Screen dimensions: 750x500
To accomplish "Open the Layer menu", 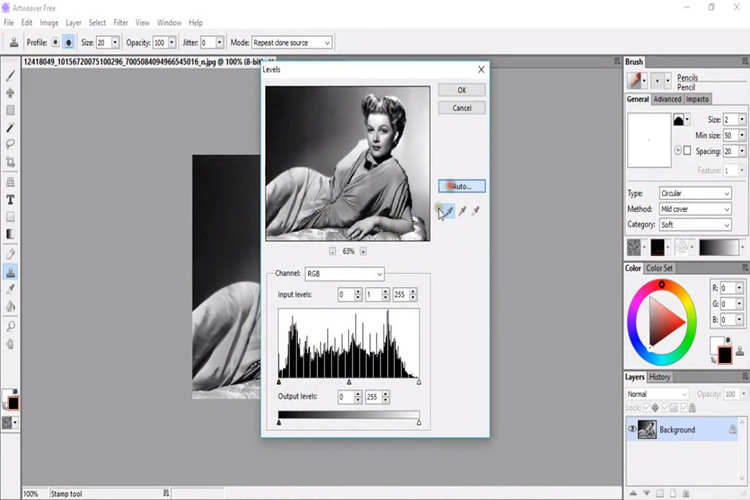I will [x=73, y=22].
